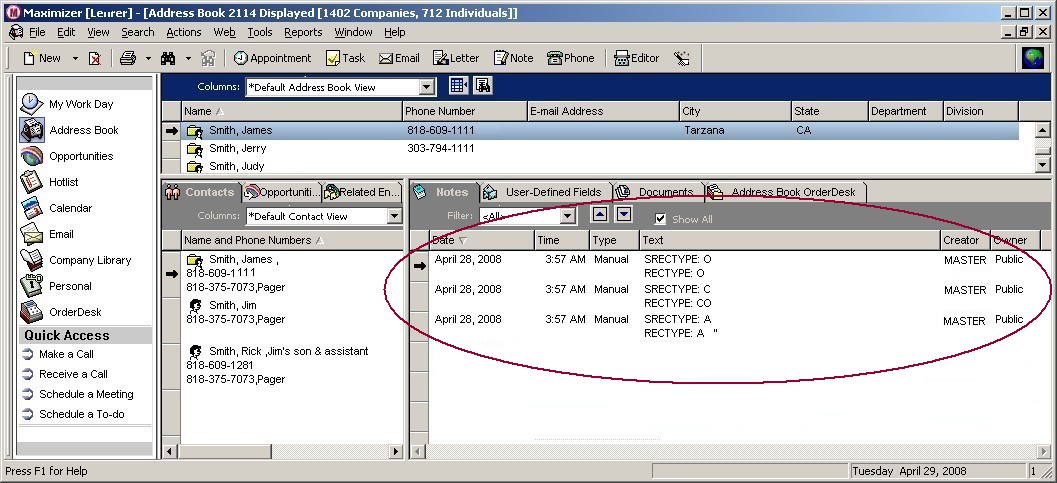Open the Actions menu
Image resolution: width=1057 pixels, height=483 pixels.
(x=183, y=32)
